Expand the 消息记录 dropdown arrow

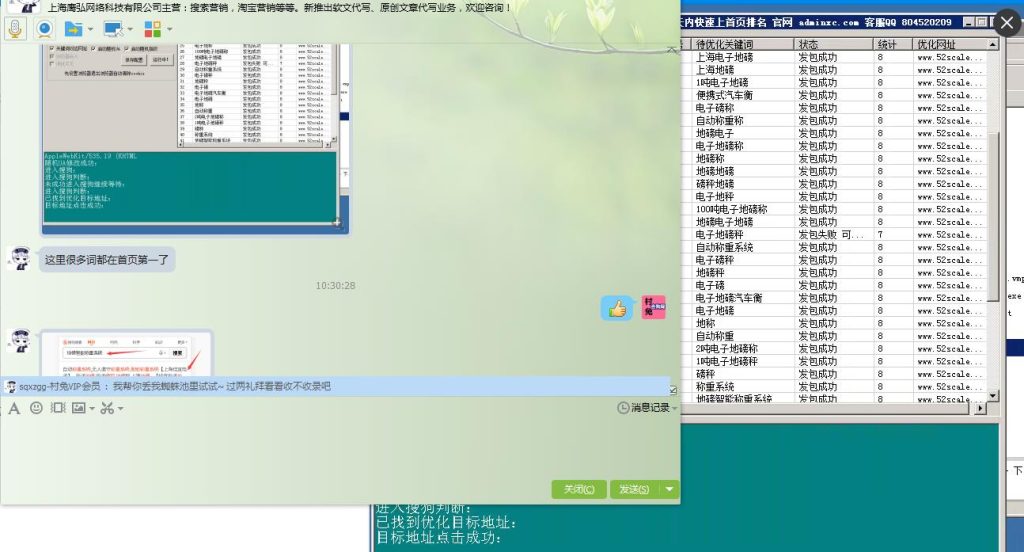click(x=675, y=408)
